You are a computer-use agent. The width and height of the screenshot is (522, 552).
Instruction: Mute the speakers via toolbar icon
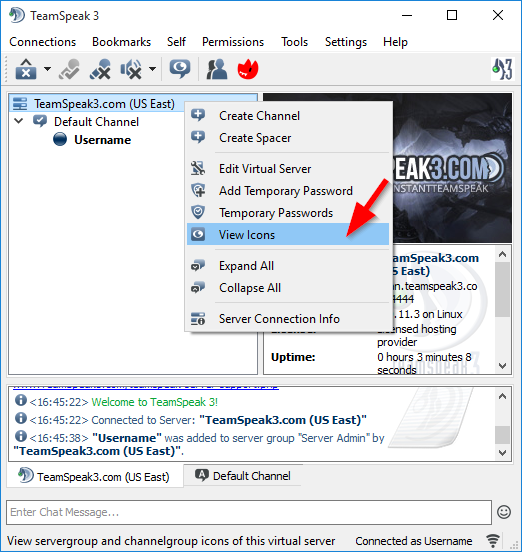[x=131, y=69]
